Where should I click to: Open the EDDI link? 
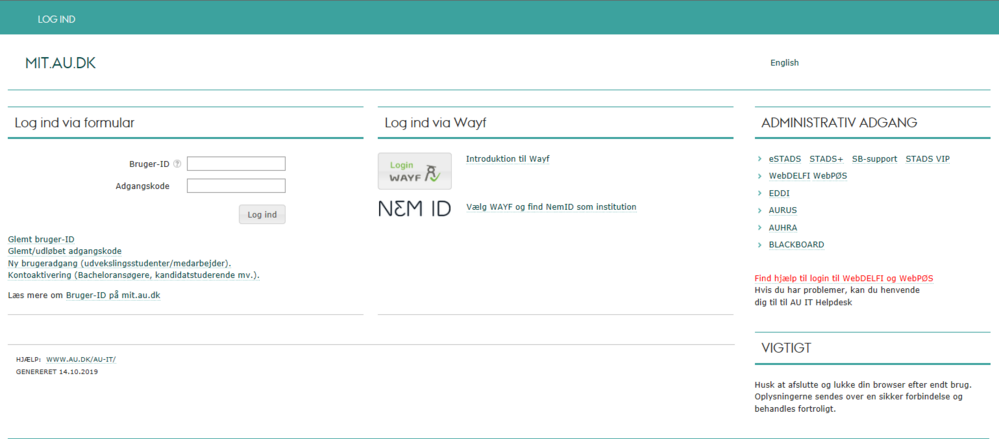coord(779,193)
